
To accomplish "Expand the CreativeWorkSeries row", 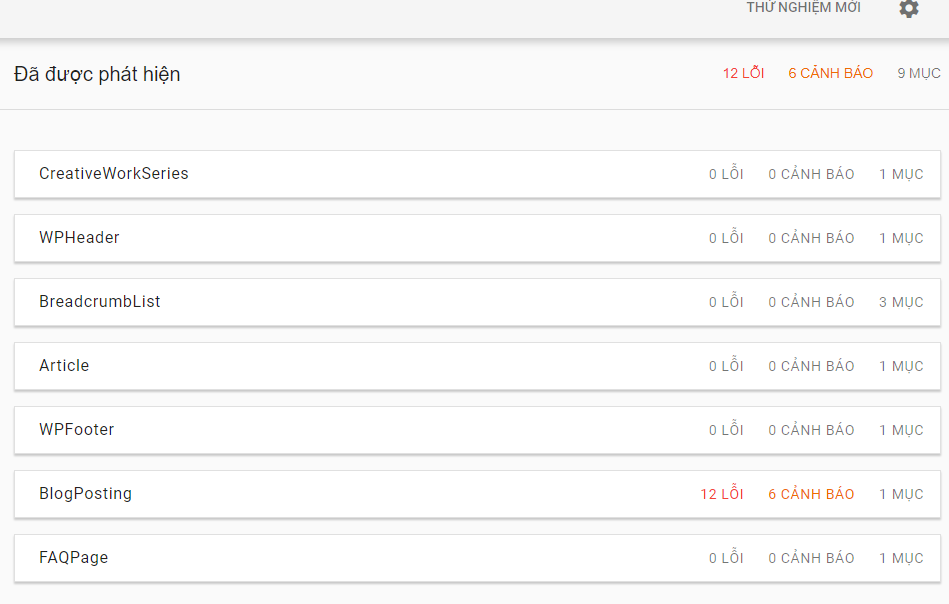I will tap(477, 174).
